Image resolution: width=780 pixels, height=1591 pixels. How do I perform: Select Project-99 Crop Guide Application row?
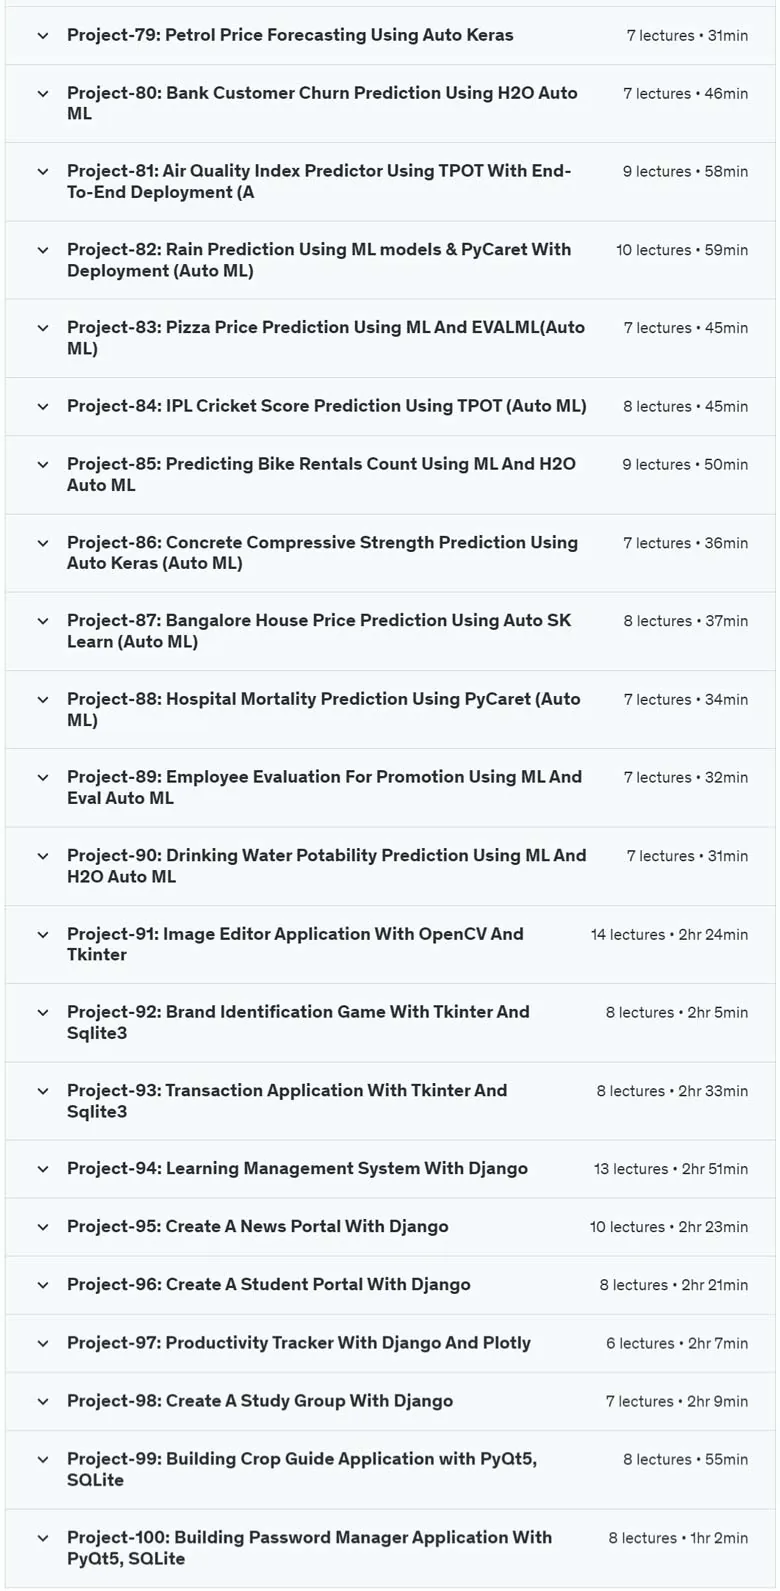click(390, 1470)
